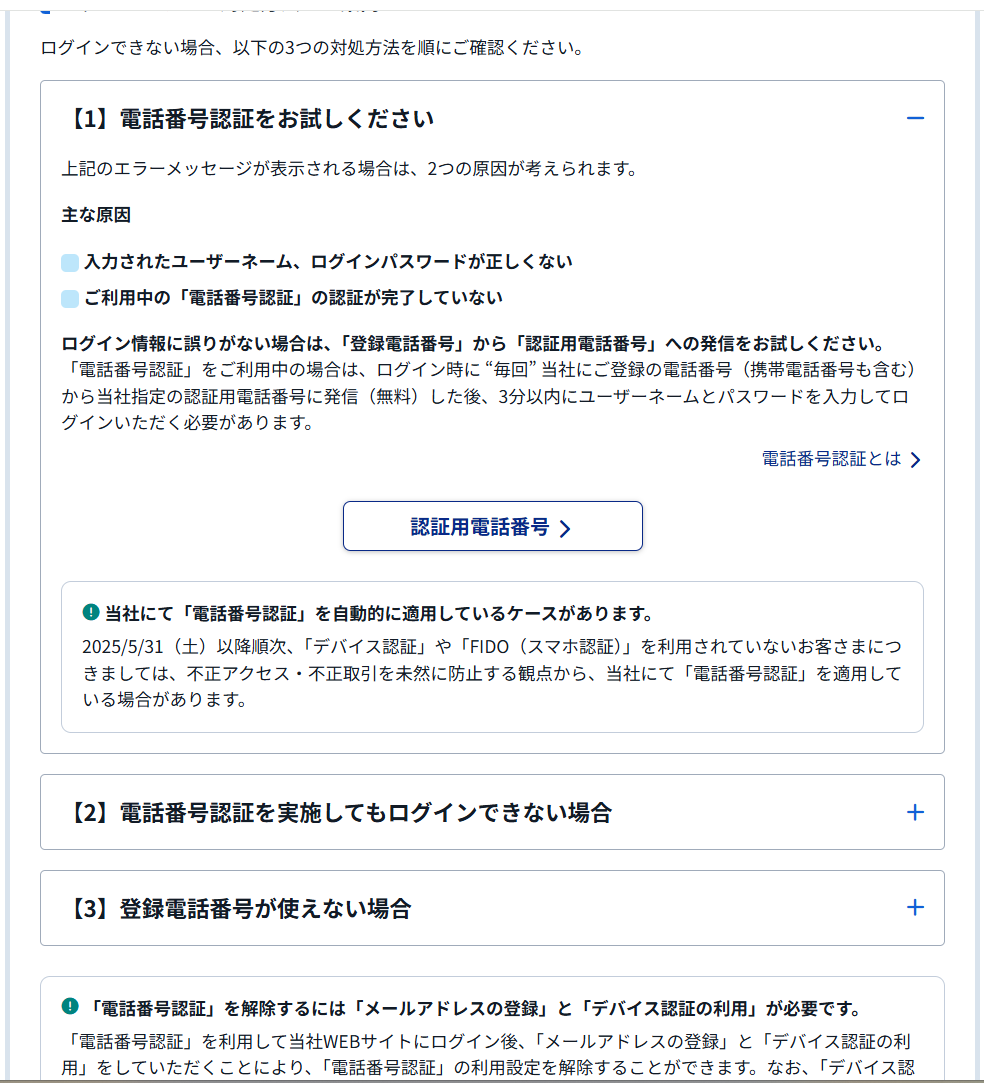Click the 【1】電話番号認証をお試しください header title
The image size is (984, 1083).
coord(250,119)
